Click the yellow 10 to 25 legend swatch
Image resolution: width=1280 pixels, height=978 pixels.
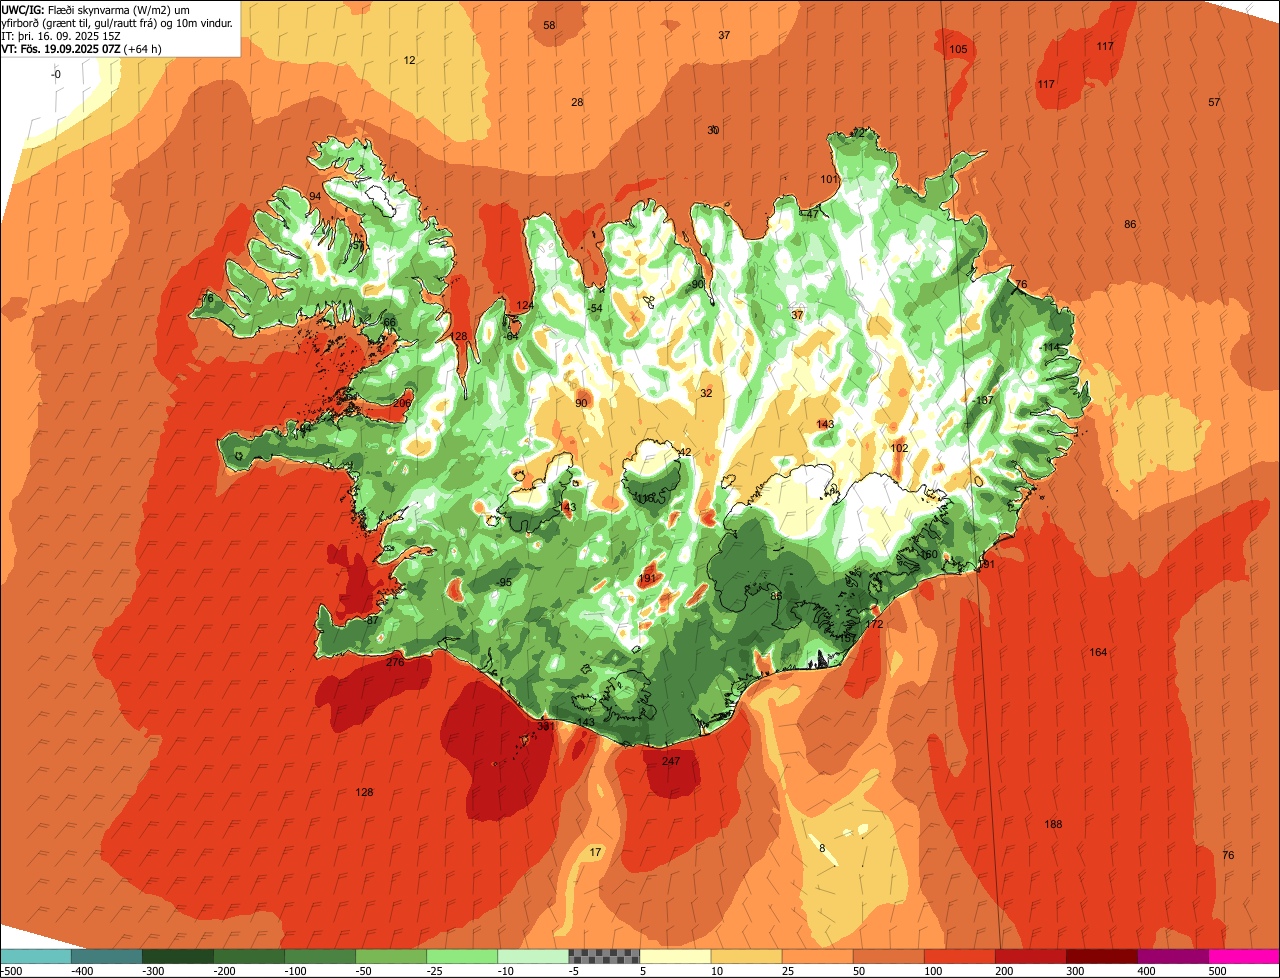tap(746, 956)
